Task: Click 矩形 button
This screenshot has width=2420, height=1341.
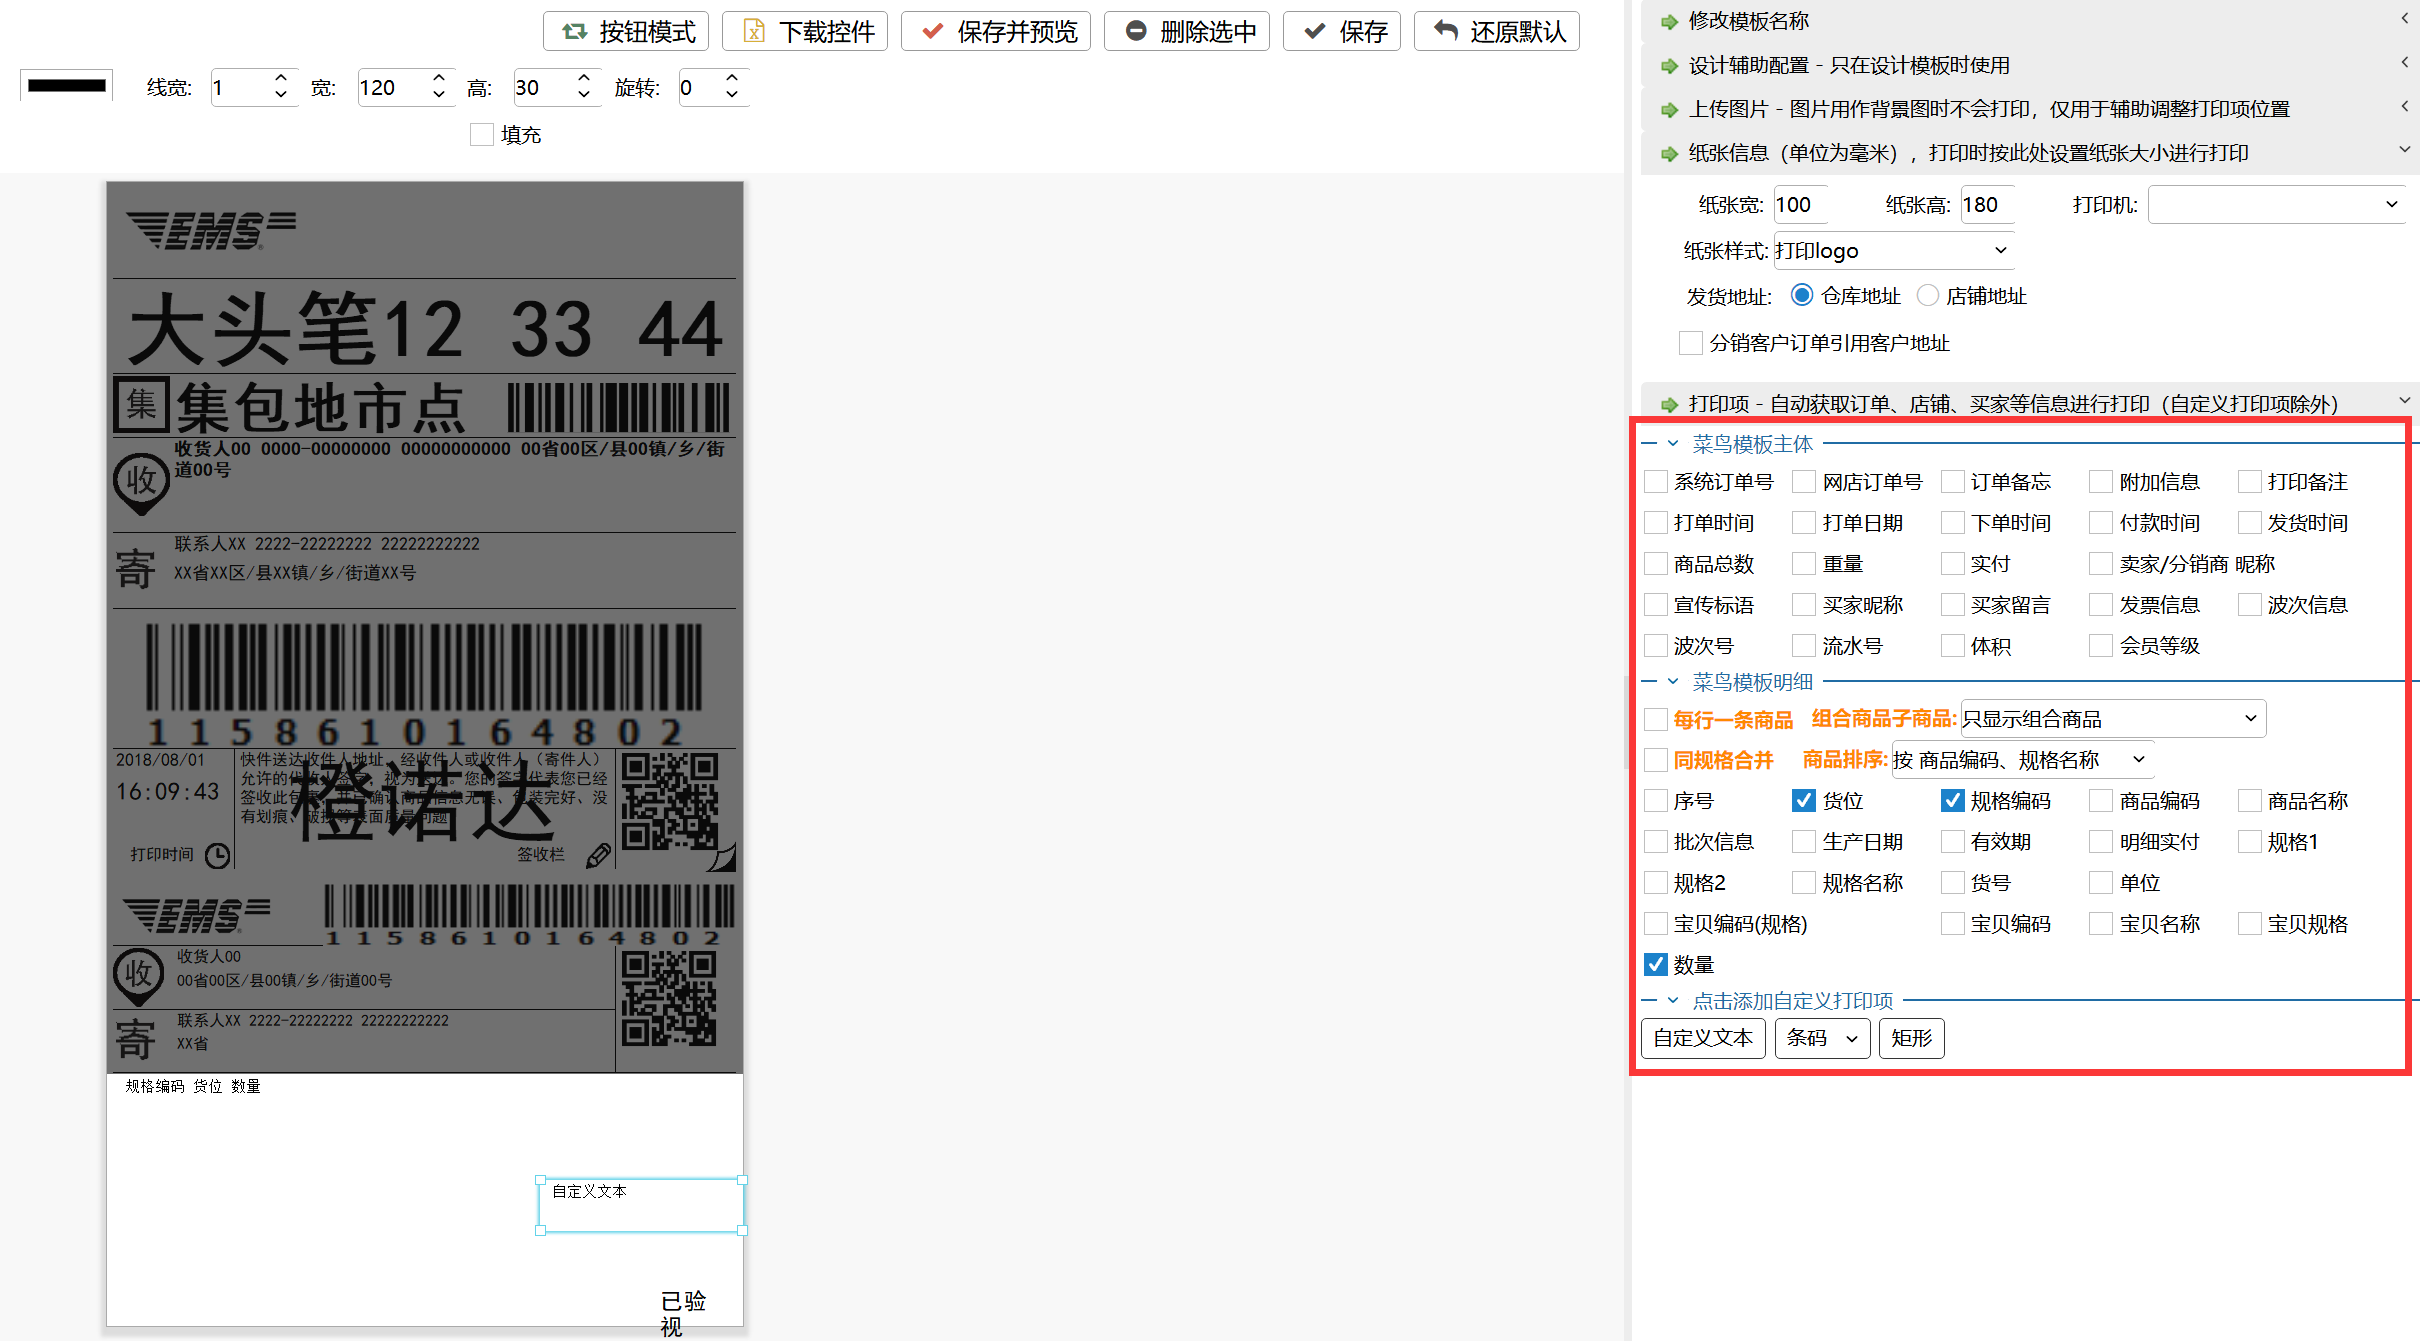Action: tap(1911, 1039)
